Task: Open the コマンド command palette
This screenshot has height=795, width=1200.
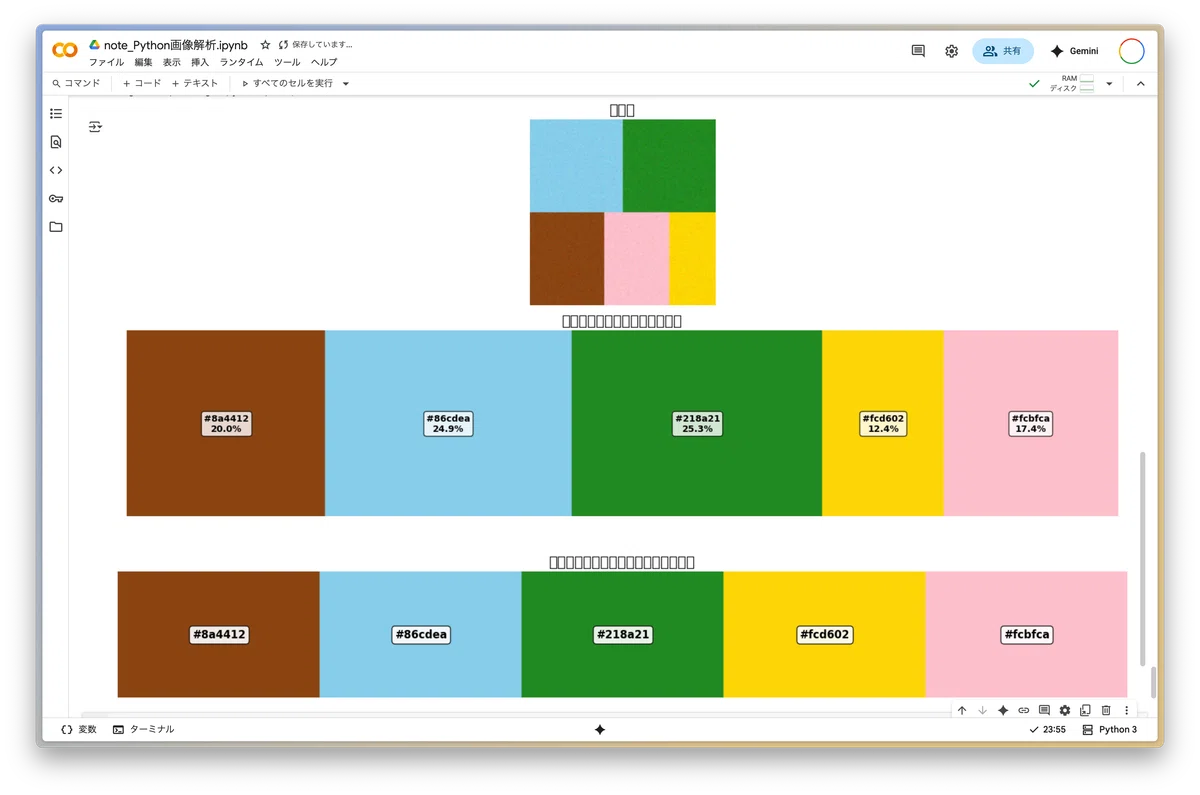Action: click(76, 84)
